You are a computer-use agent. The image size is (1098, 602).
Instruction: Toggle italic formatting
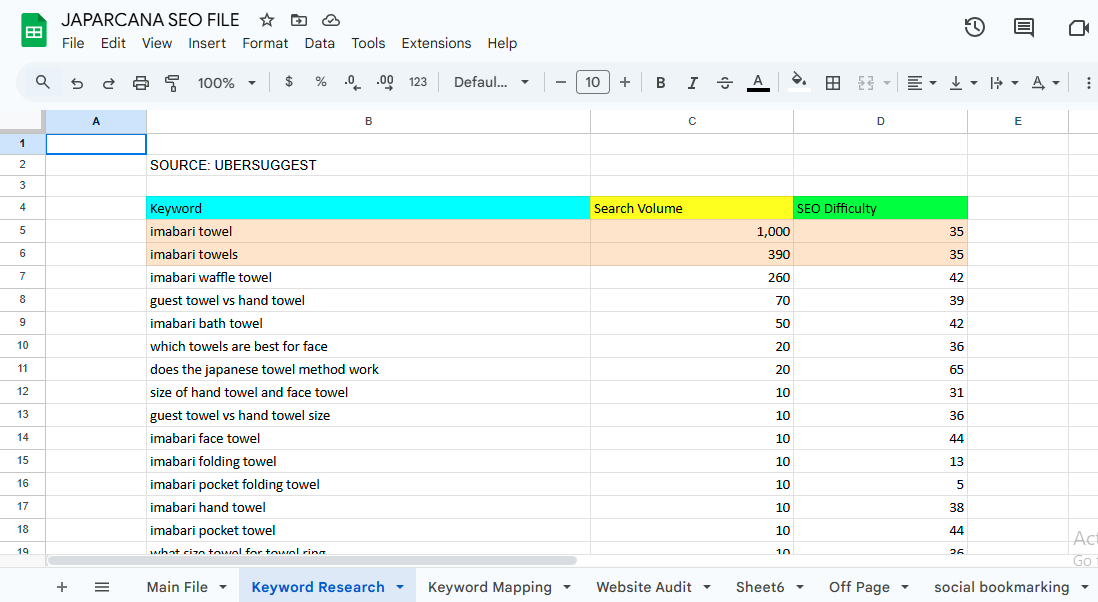pyautogui.click(x=693, y=83)
